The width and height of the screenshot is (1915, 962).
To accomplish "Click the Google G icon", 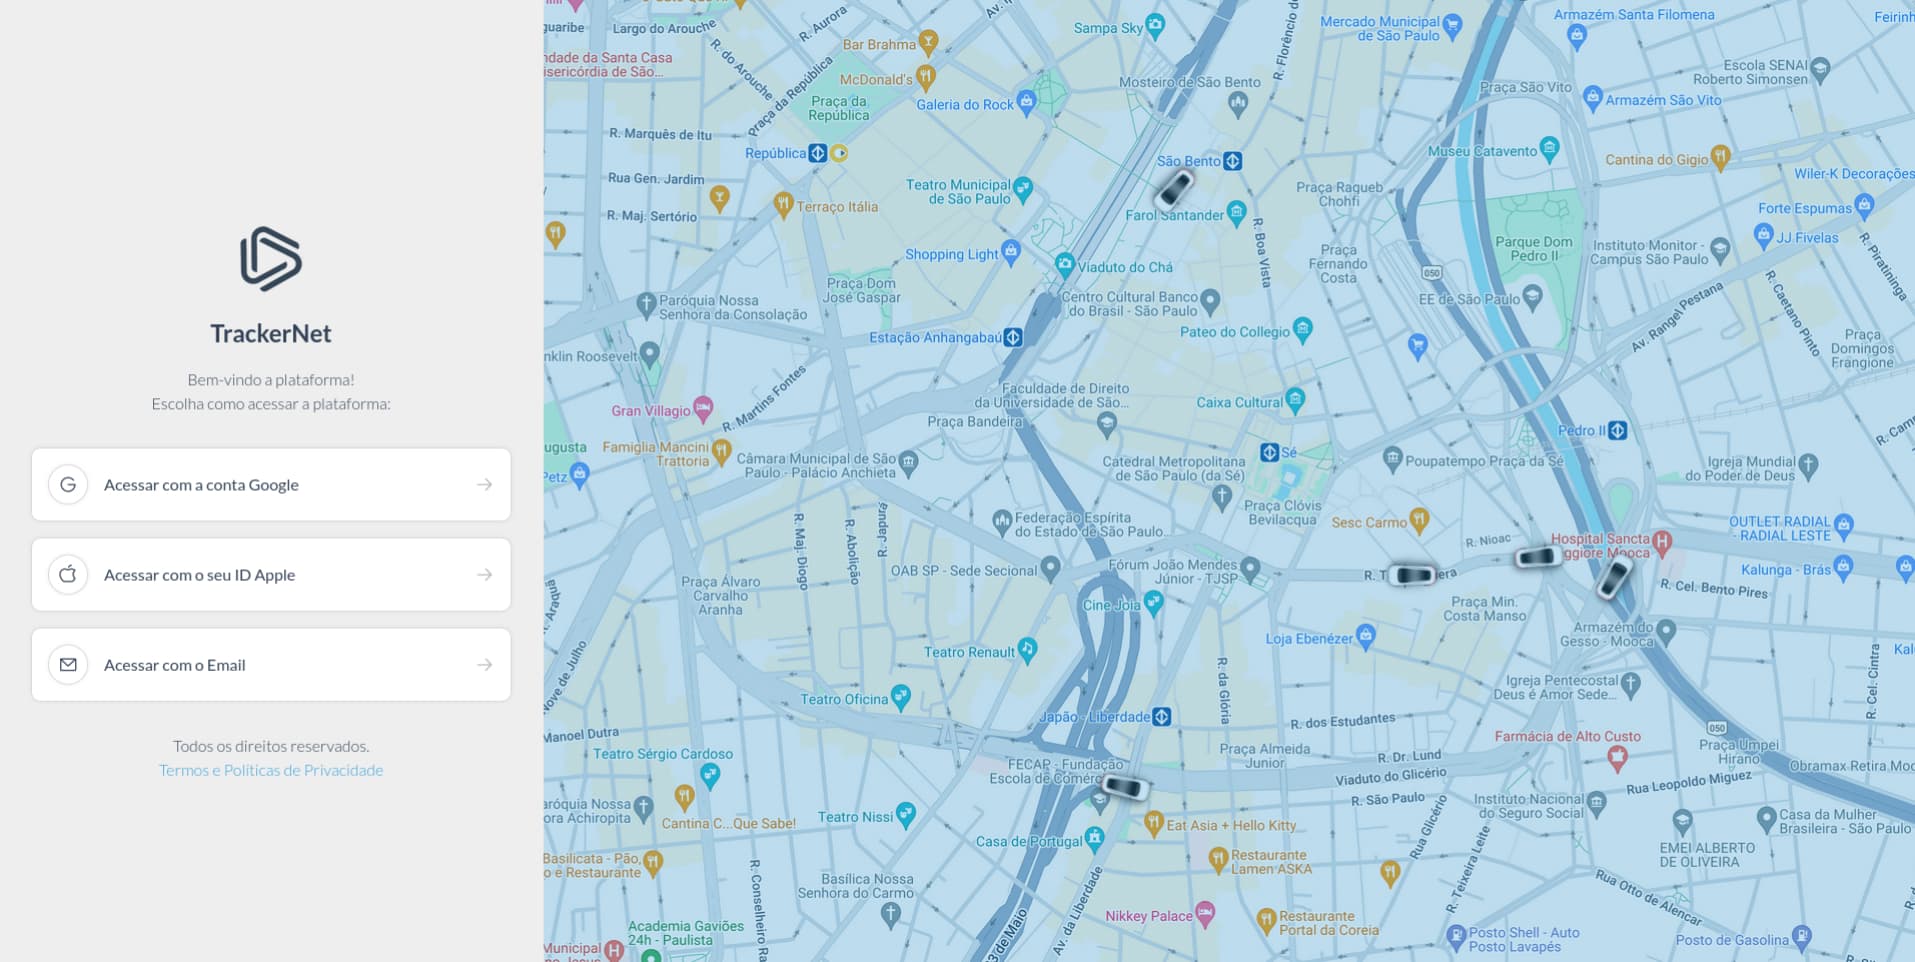I will pyautogui.click(x=68, y=485).
